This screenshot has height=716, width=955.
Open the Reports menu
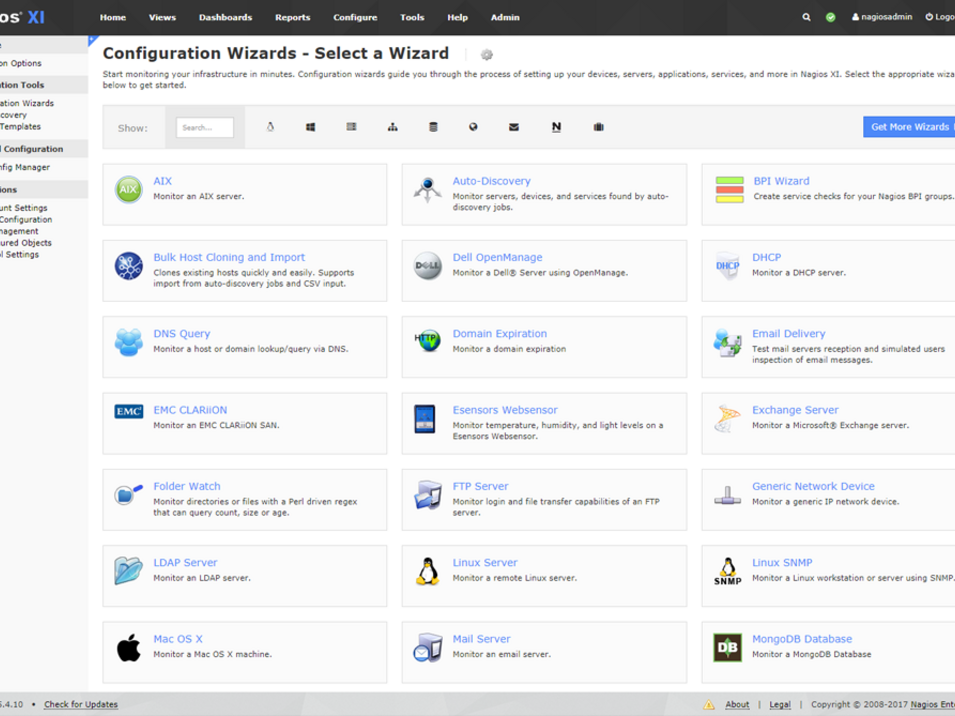pos(292,17)
